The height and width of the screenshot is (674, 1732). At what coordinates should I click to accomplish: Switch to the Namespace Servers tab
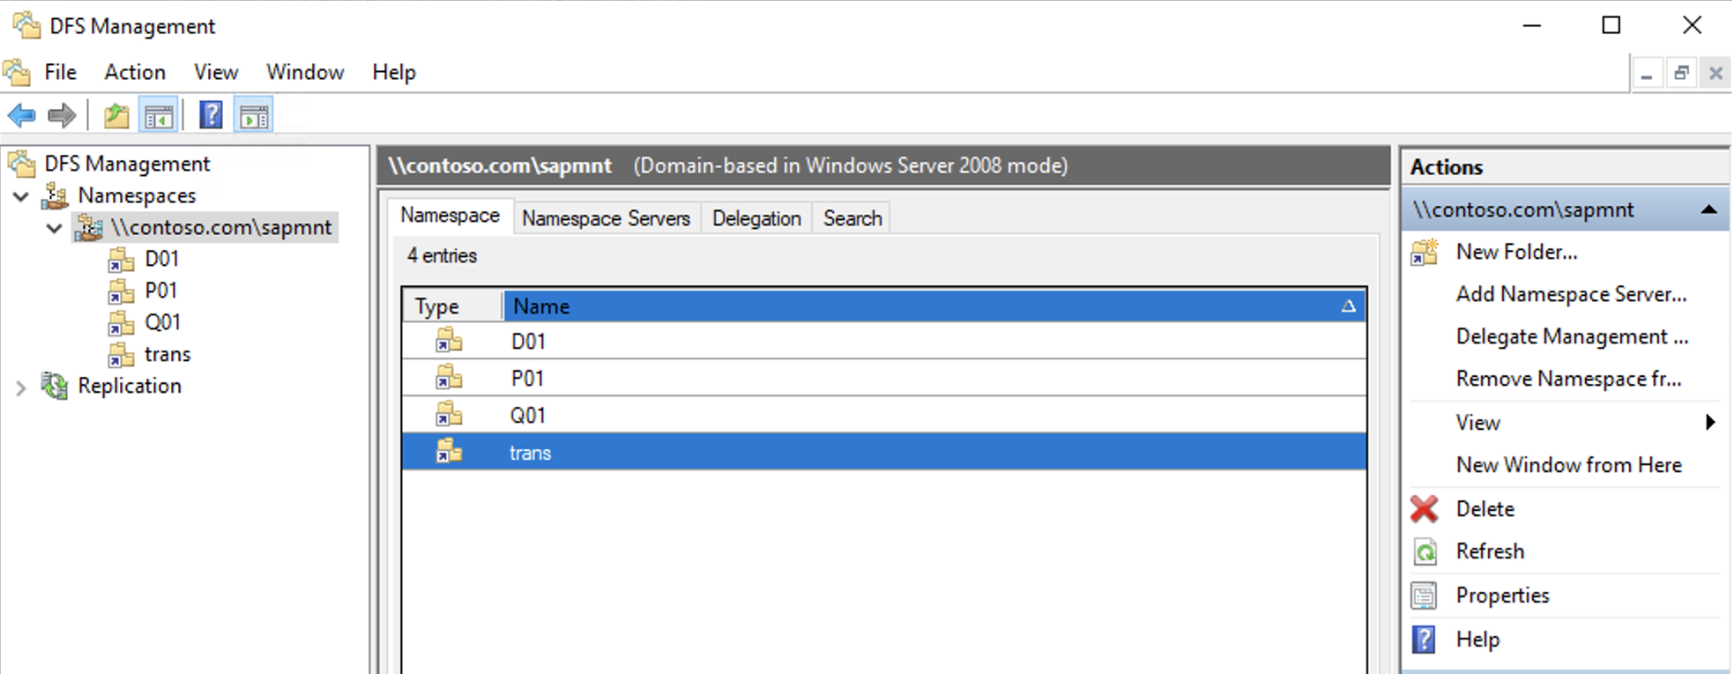tap(606, 218)
